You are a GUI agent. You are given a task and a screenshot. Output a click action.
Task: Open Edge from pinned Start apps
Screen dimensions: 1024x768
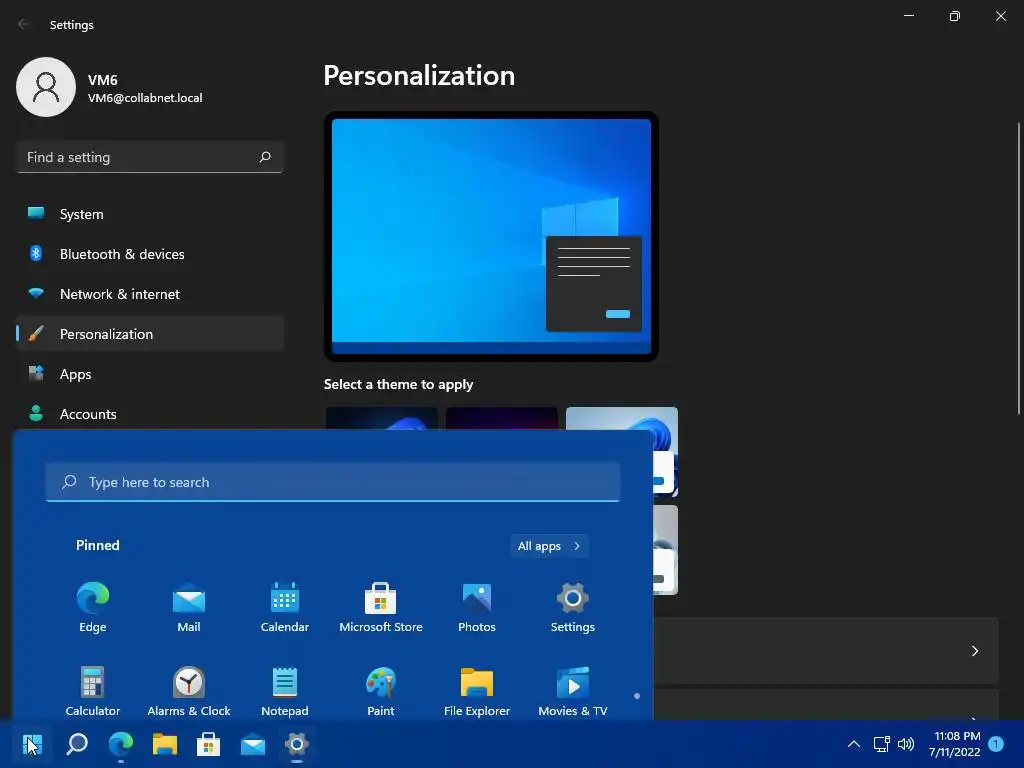pos(92,607)
